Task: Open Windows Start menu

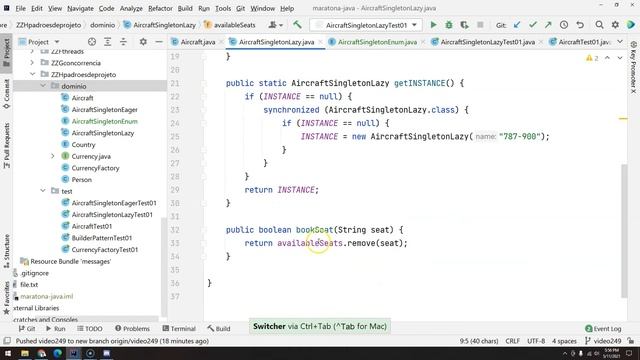Action: [8, 353]
